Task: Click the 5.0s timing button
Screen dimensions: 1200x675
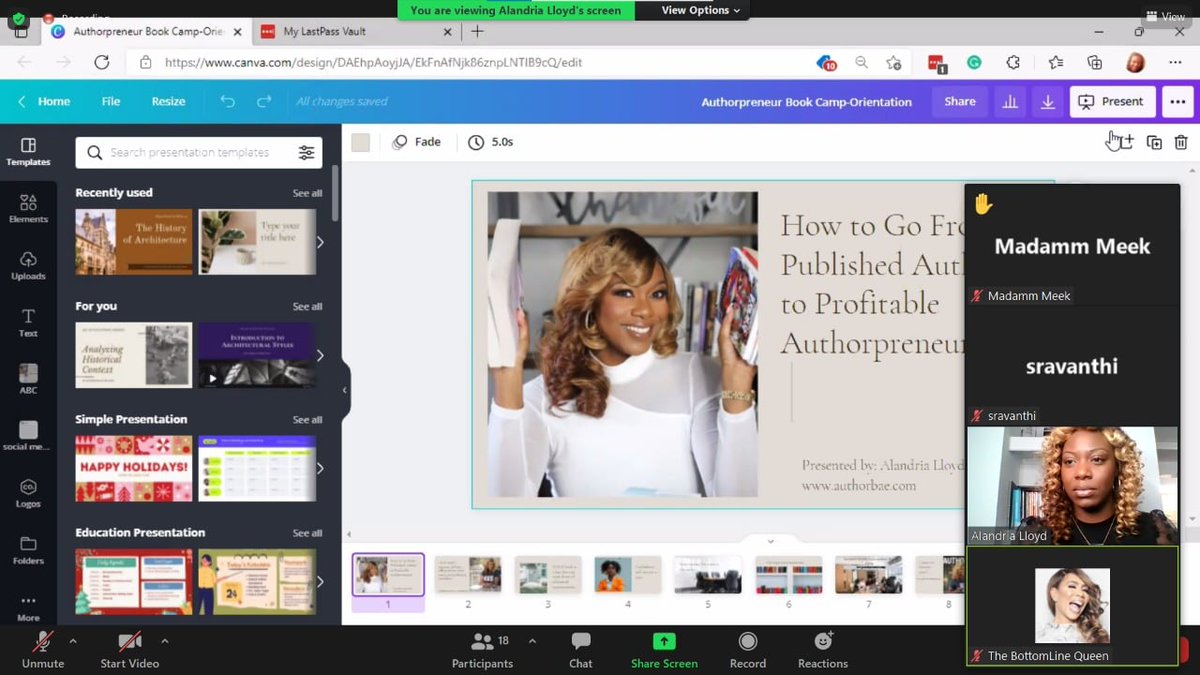Action: pyautogui.click(x=491, y=142)
